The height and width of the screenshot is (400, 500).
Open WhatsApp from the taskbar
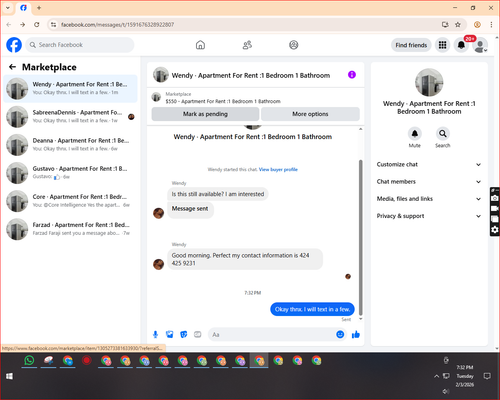click(29, 360)
